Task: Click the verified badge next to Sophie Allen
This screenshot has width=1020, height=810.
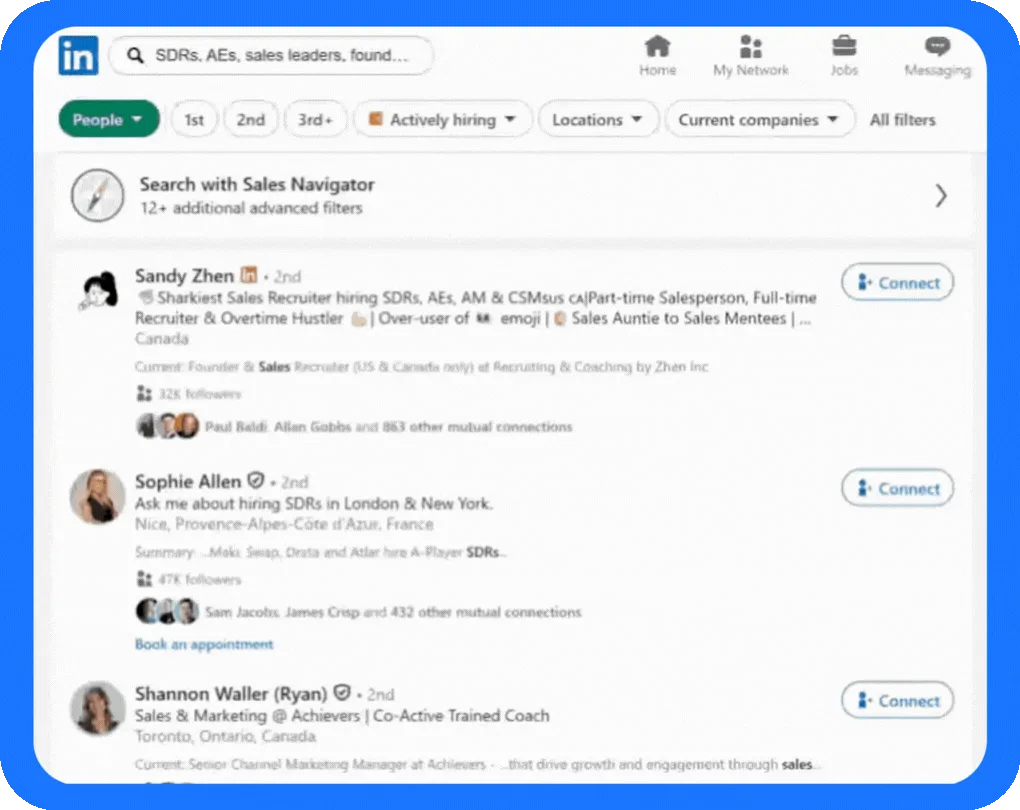Action: (254, 481)
